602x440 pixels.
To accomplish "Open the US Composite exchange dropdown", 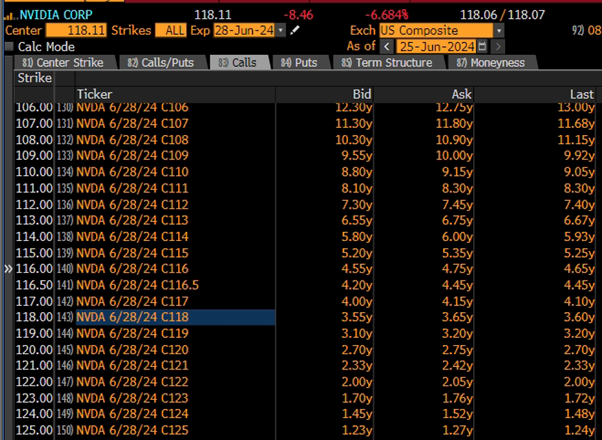I will pyautogui.click(x=499, y=30).
